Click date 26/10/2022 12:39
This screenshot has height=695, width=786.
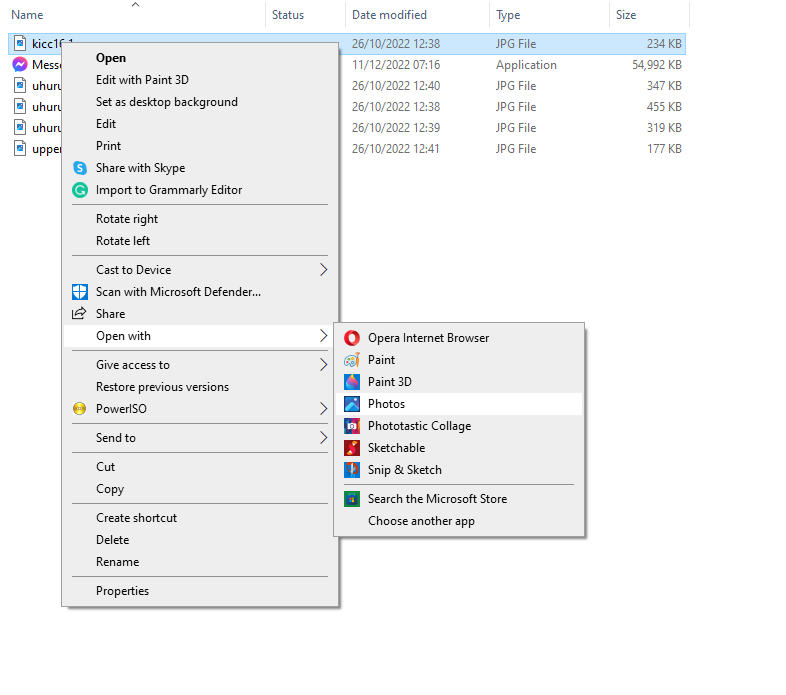coord(396,128)
